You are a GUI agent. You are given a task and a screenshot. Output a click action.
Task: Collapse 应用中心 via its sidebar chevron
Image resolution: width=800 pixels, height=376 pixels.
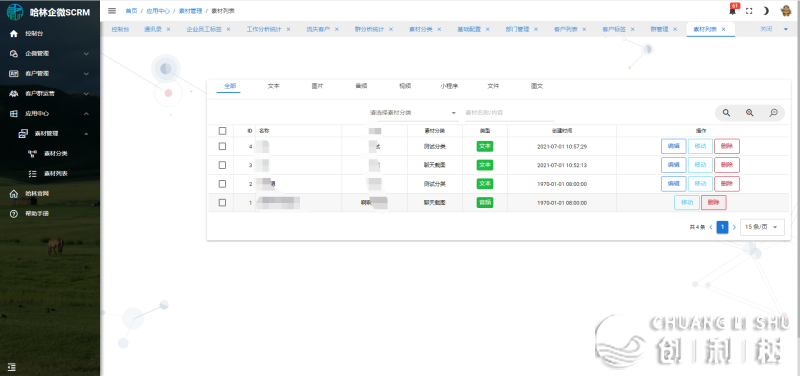point(86,114)
